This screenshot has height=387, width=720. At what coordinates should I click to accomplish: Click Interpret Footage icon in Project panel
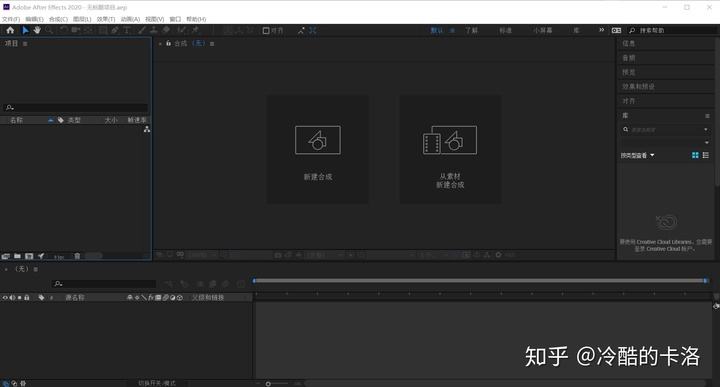(6, 256)
